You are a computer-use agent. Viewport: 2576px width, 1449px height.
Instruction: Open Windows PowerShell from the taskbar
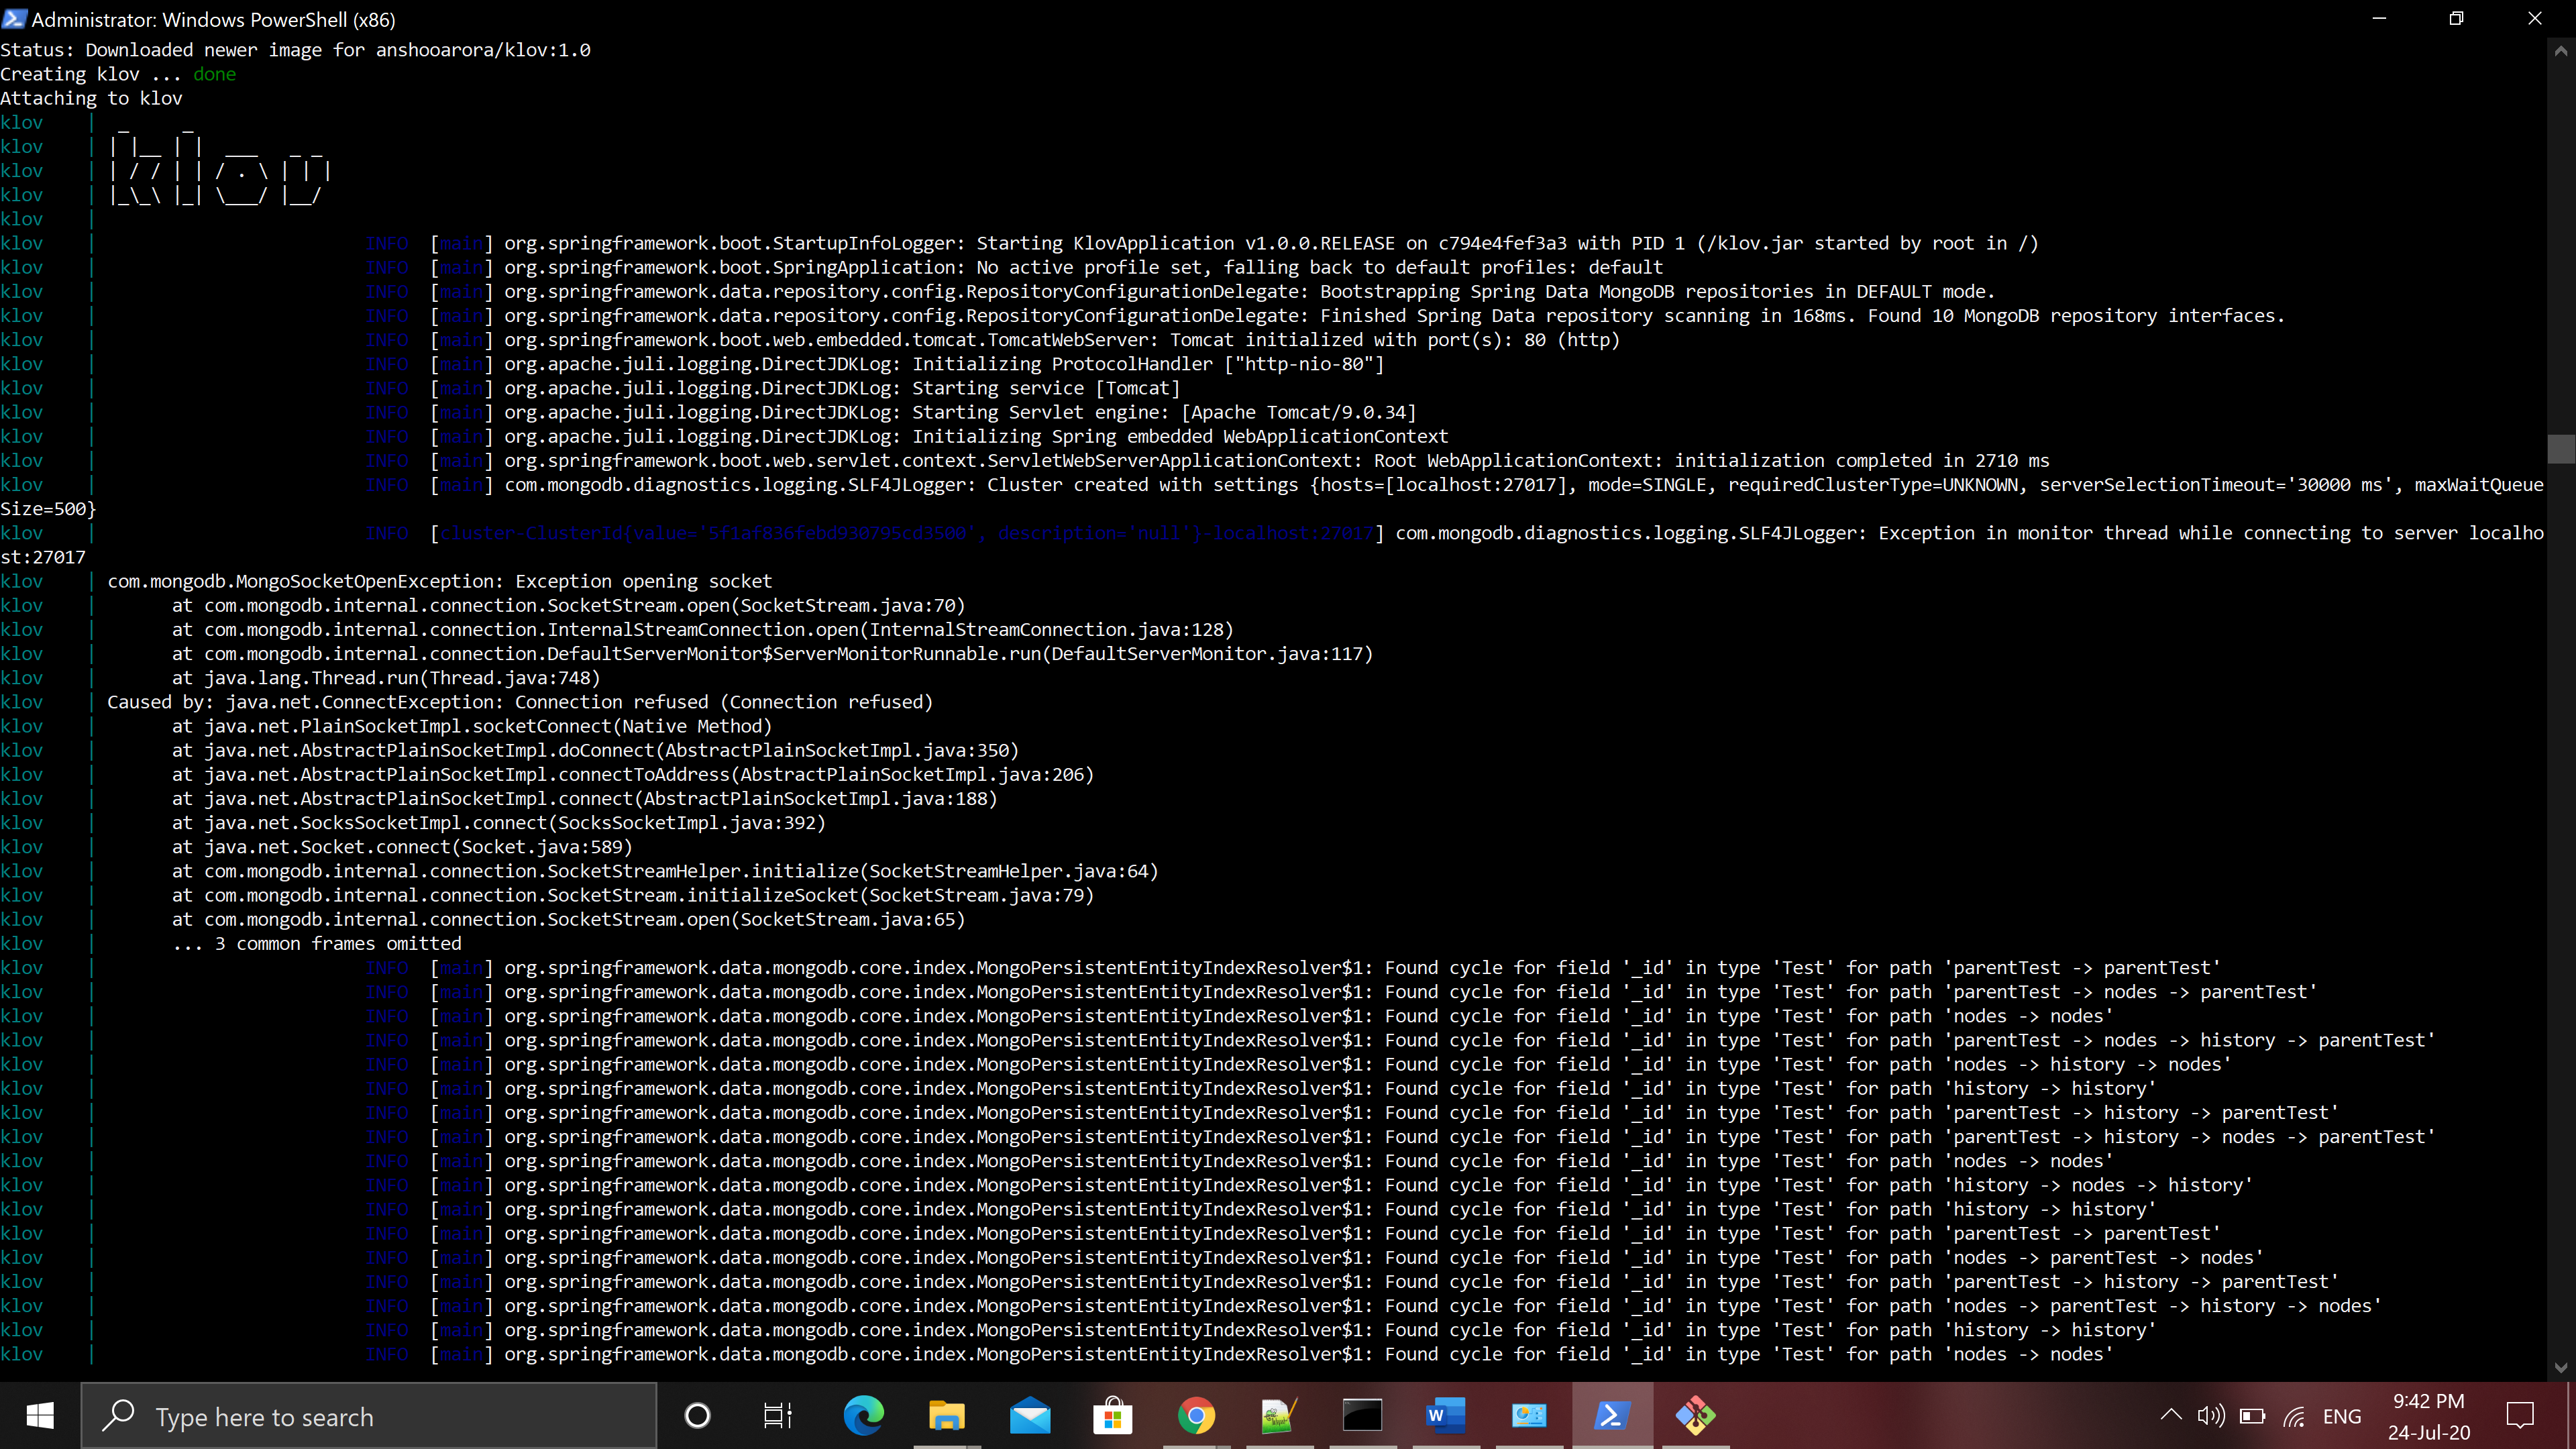point(1613,1416)
